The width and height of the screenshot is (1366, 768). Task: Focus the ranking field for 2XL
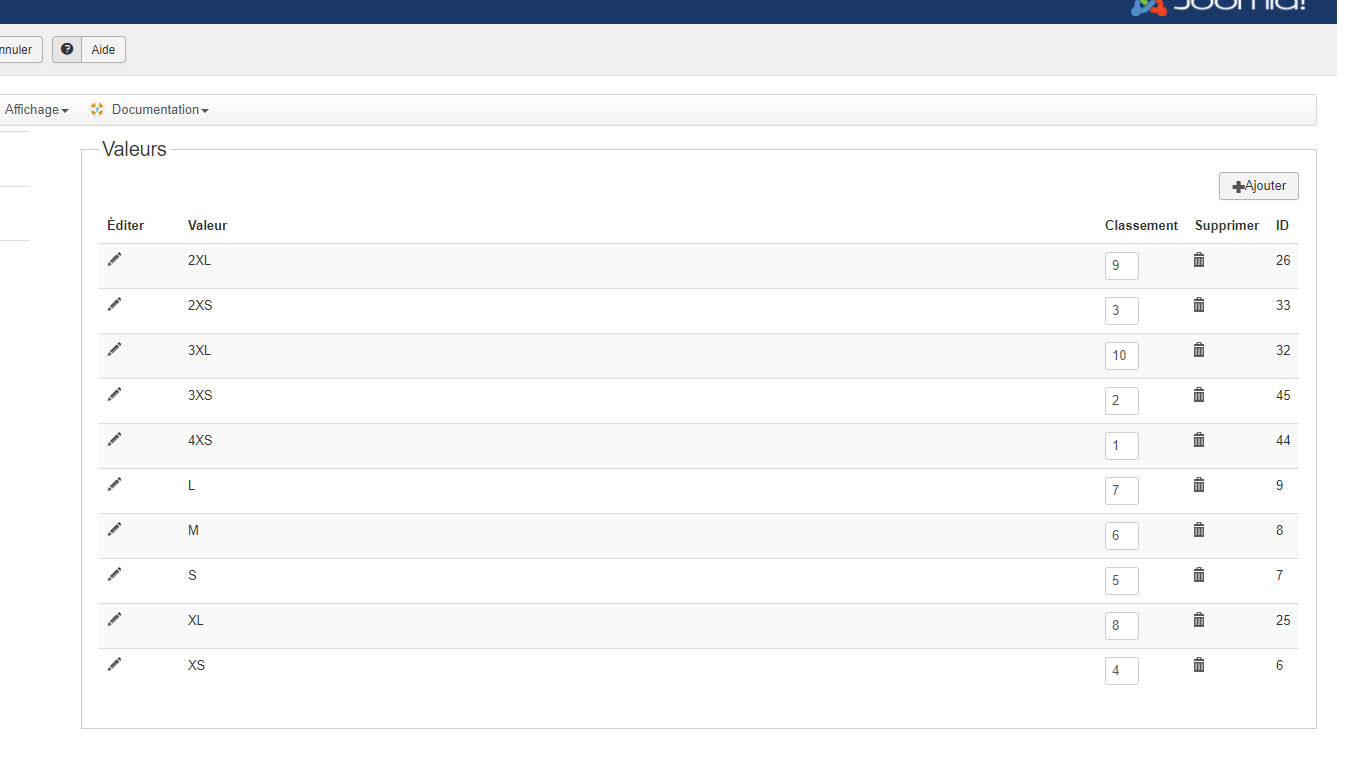(x=1121, y=266)
